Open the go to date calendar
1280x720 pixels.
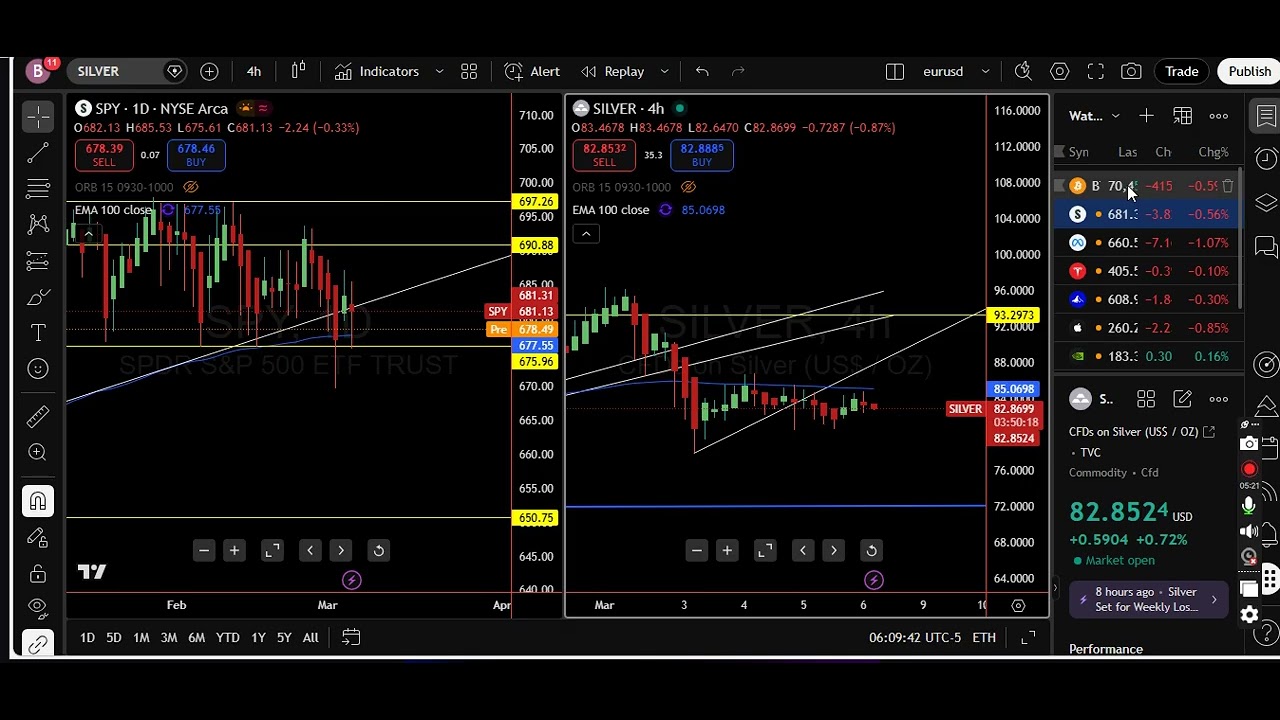351,637
